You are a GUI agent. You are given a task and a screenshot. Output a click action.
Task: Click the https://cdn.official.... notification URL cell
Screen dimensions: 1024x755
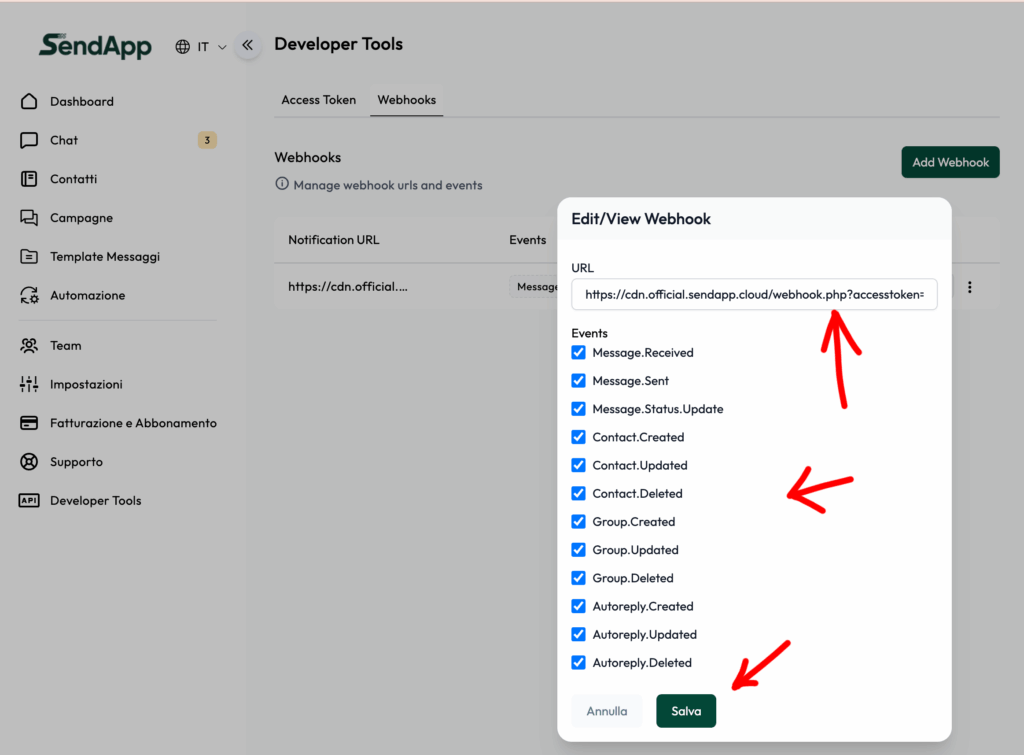point(347,287)
